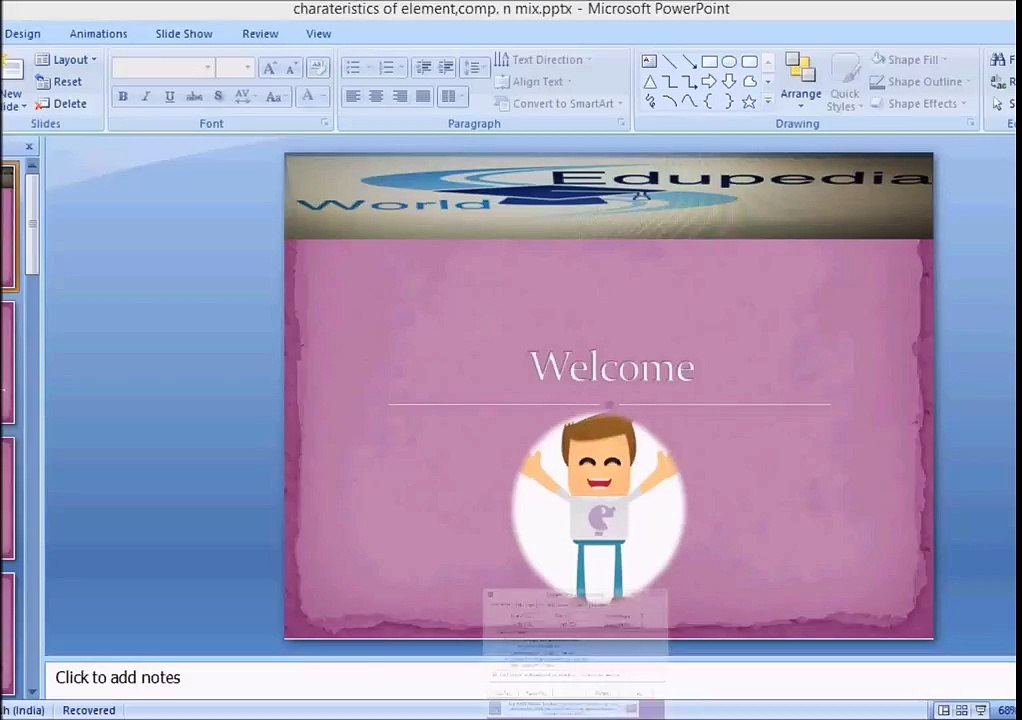Select the Curve shape
1022x720 pixels.
click(690, 101)
